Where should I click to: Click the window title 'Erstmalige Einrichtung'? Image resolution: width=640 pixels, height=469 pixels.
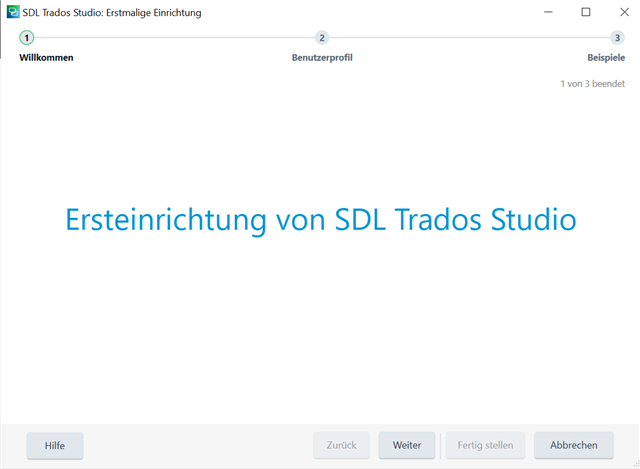coord(154,13)
